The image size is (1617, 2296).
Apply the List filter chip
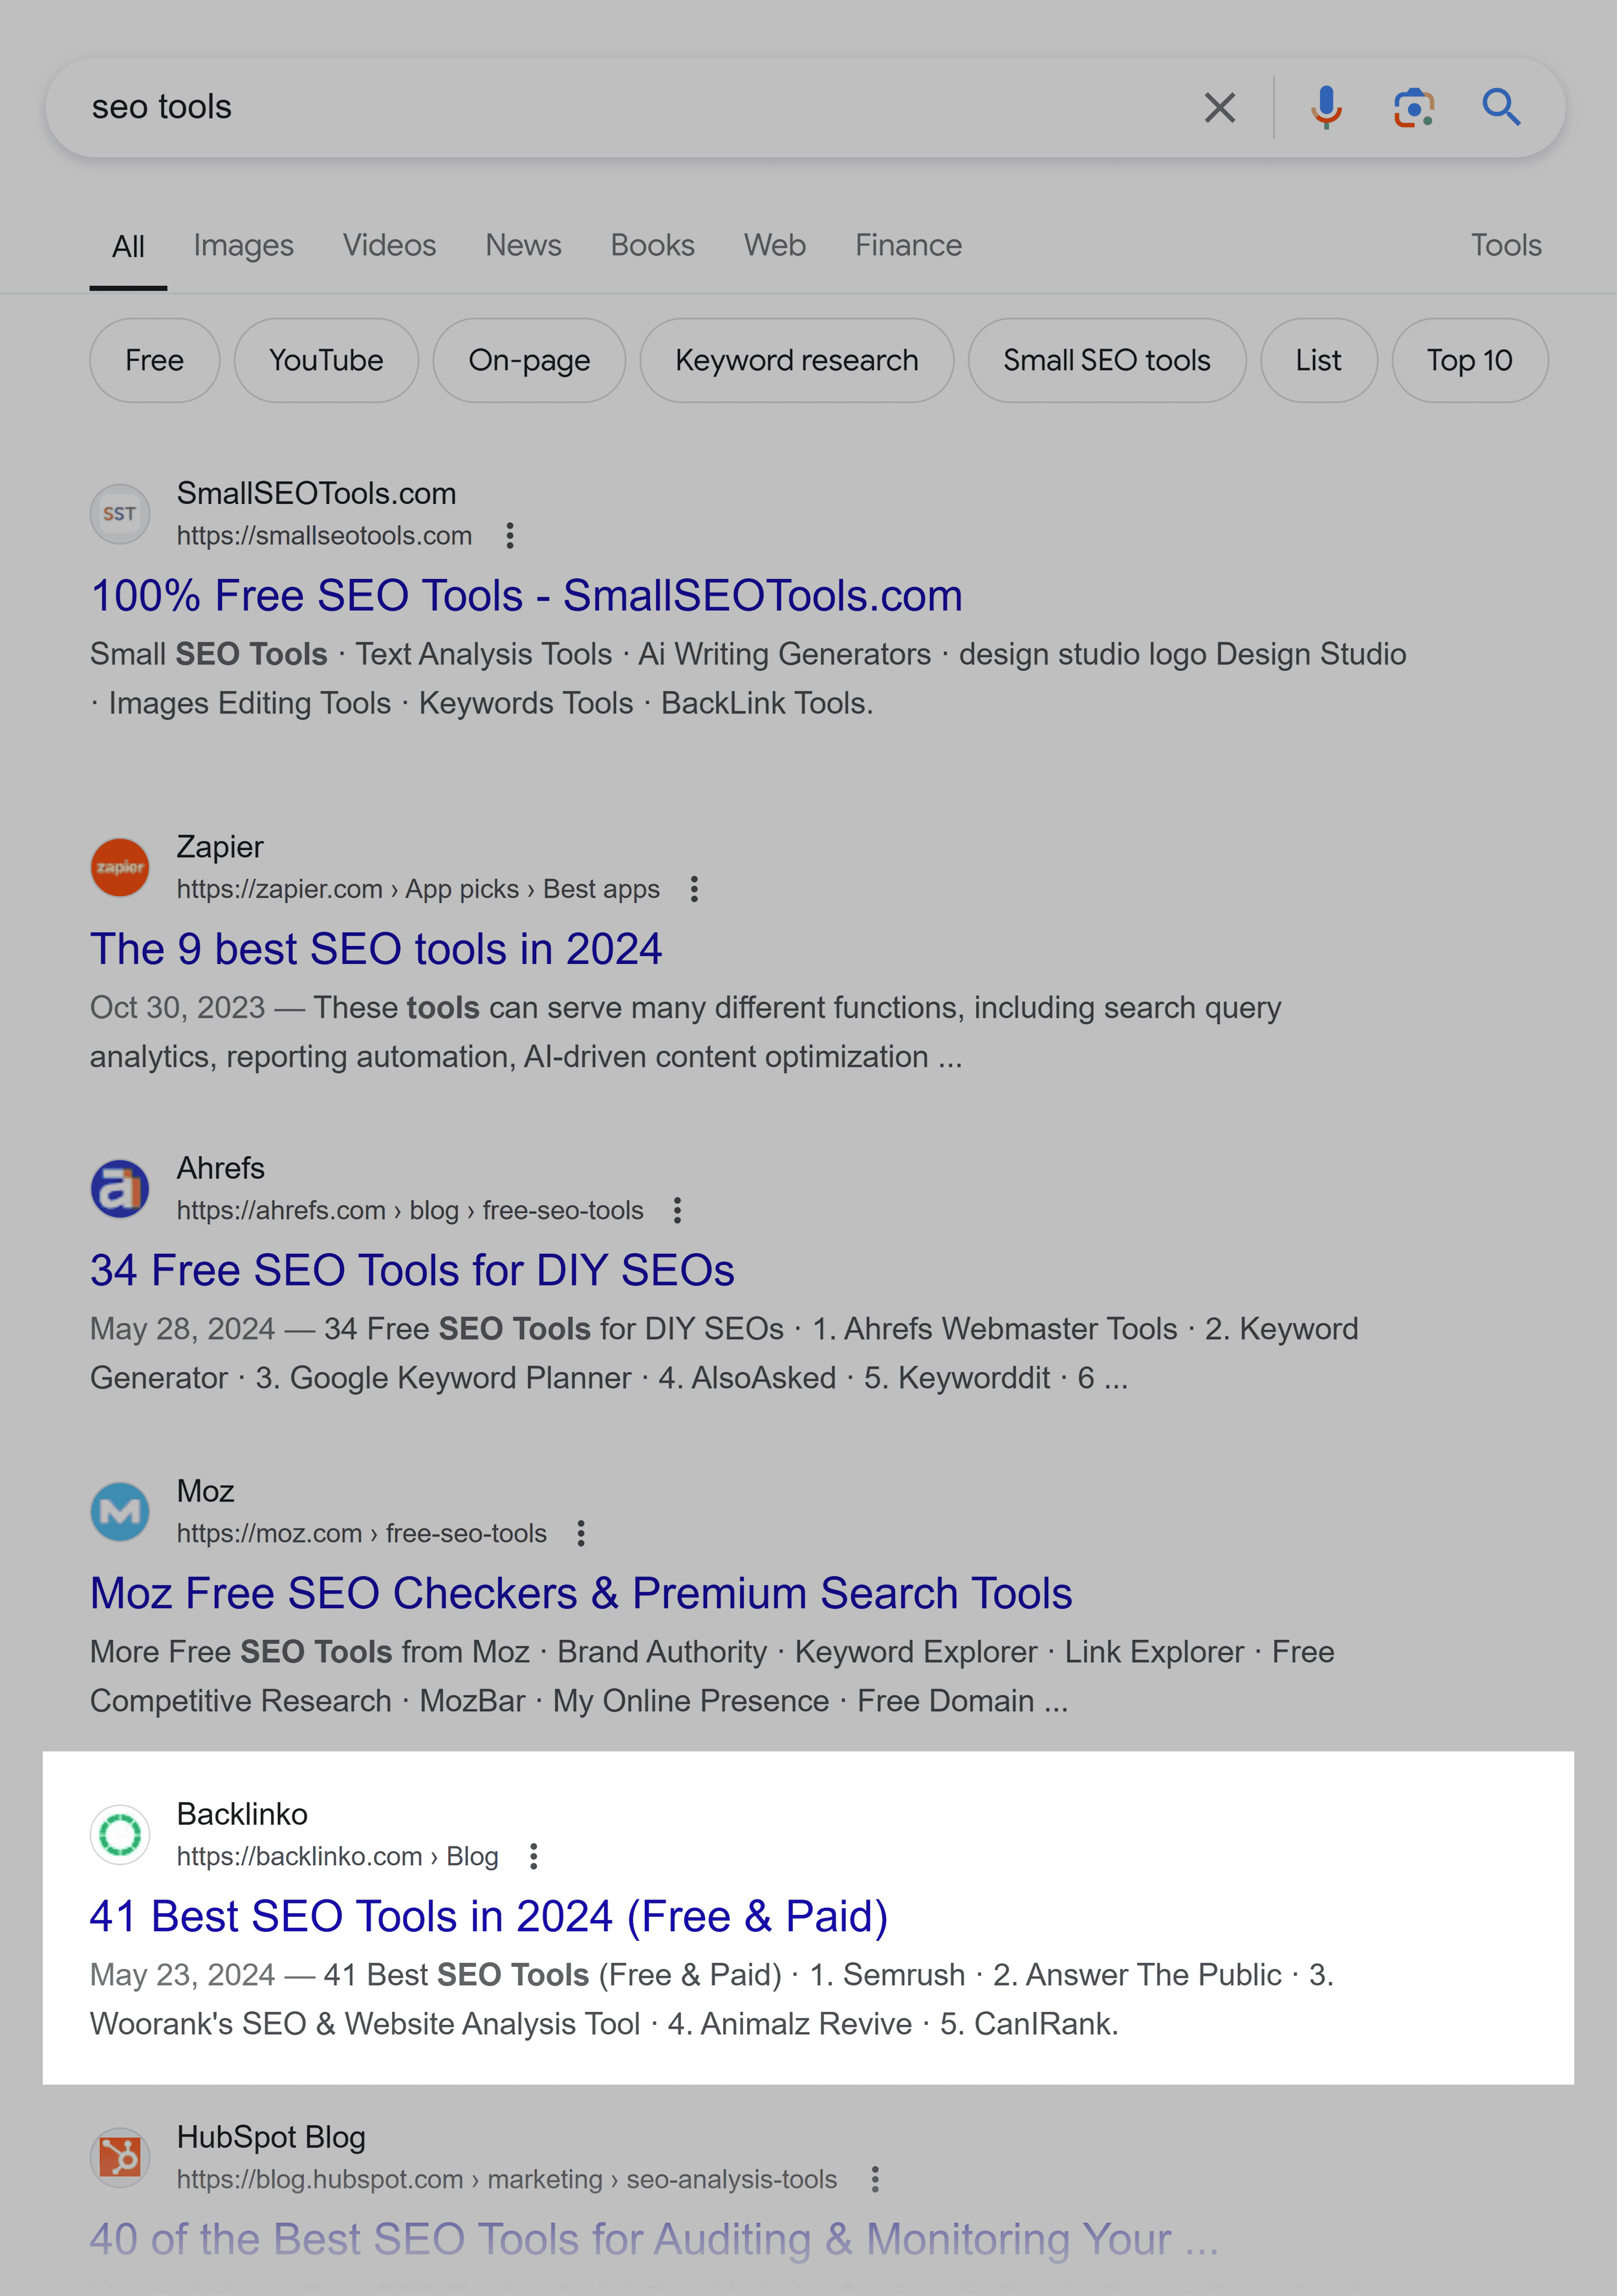pos(1318,360)
